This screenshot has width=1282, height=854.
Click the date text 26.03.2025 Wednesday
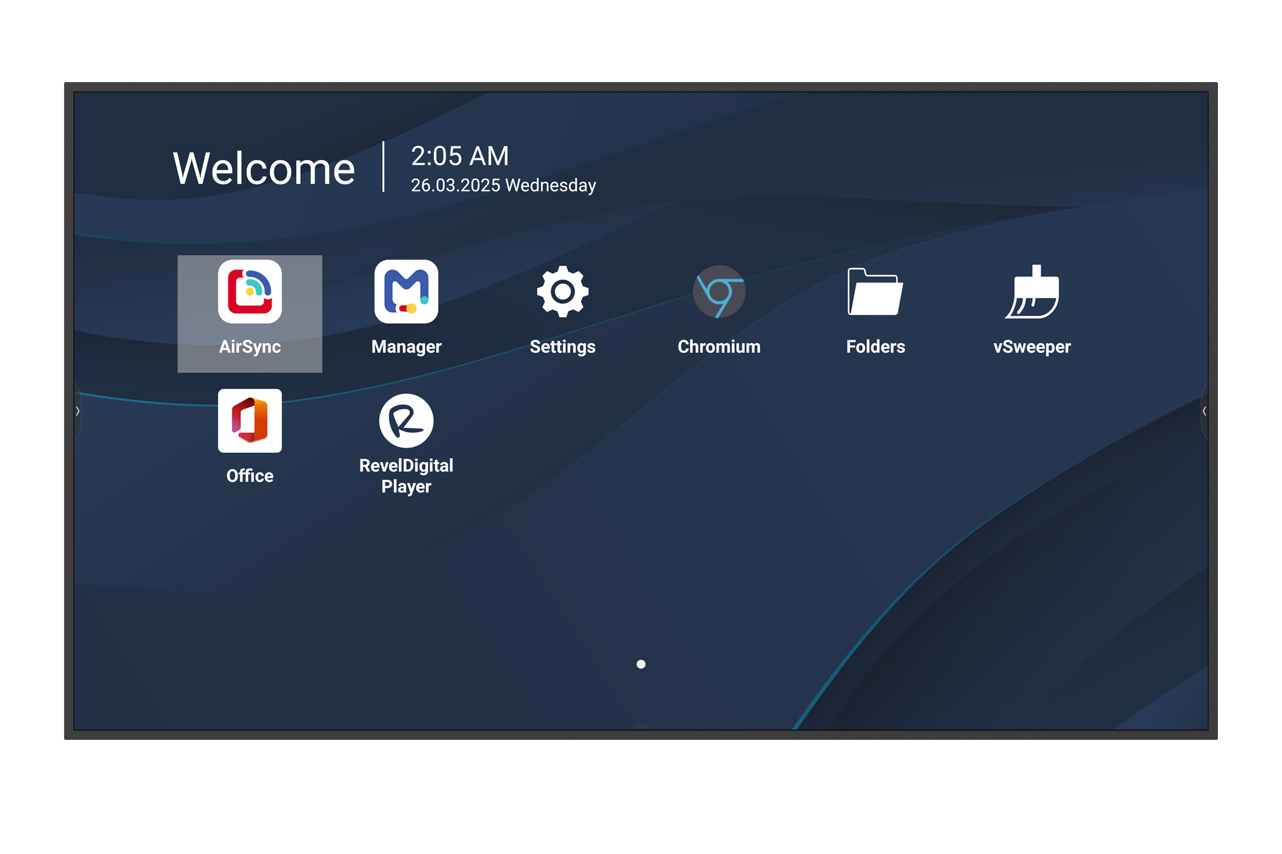(503, 186)
